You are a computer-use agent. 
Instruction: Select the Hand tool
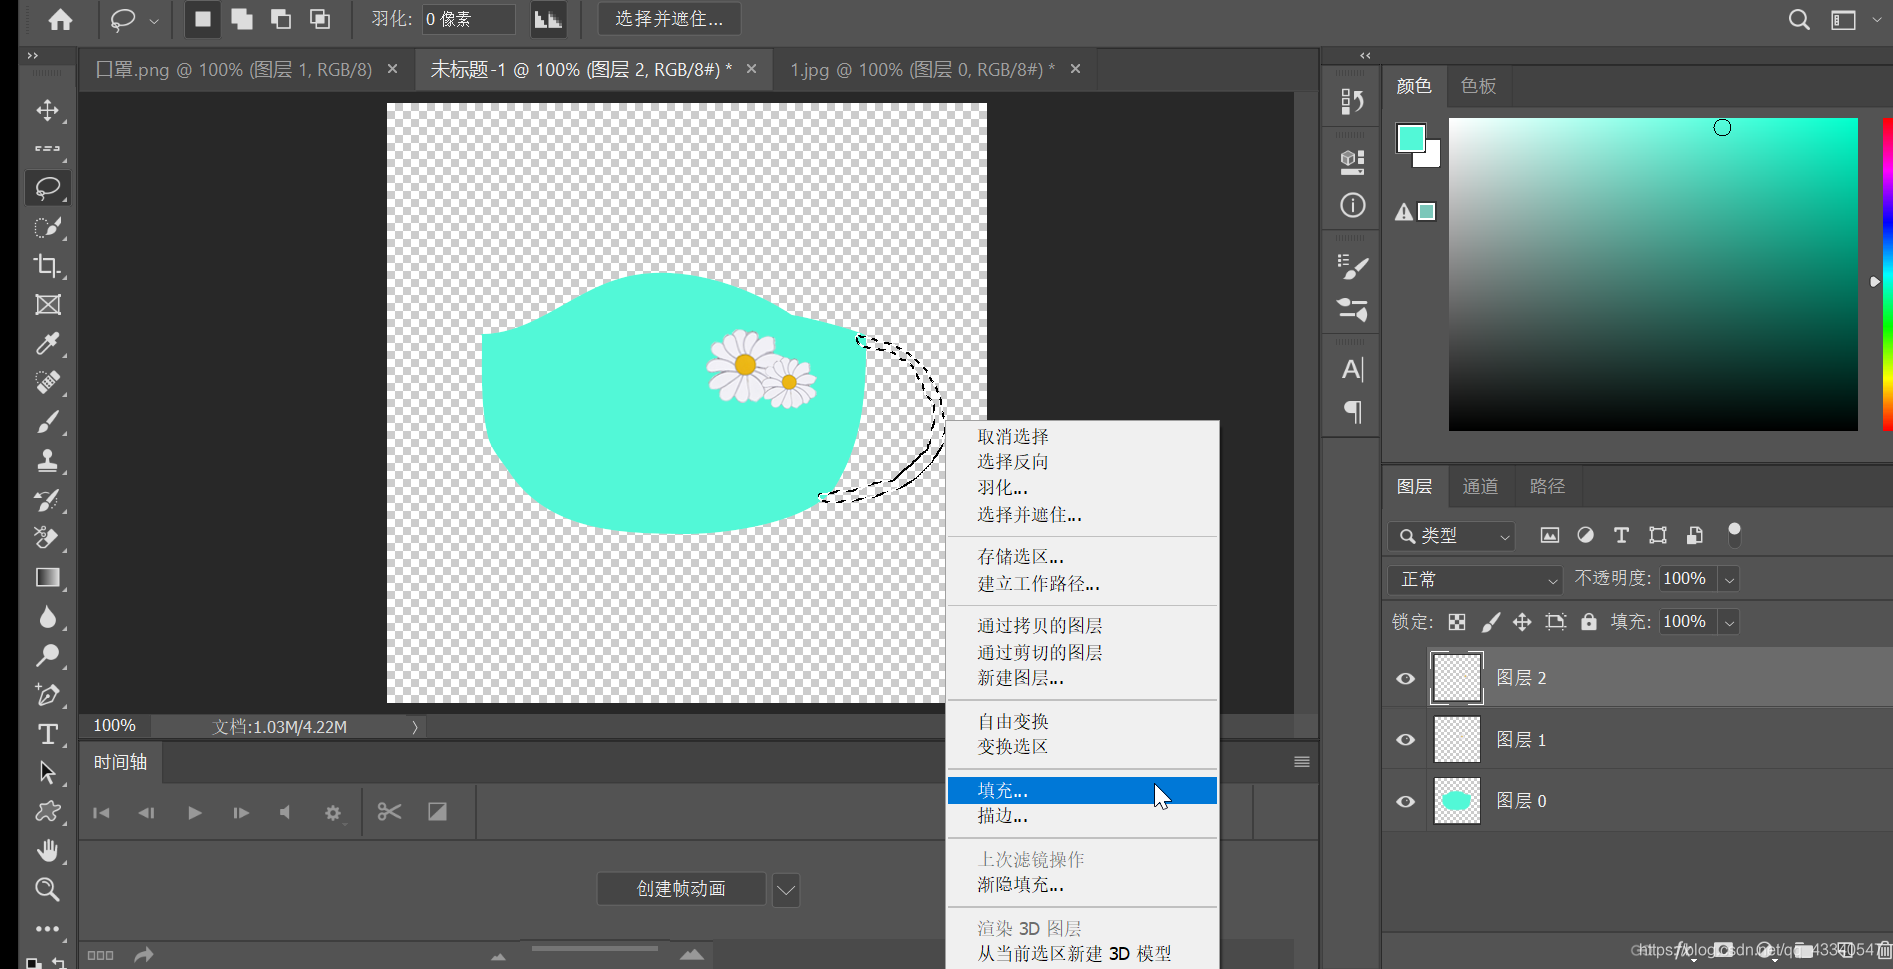click(x=47, y=851)
